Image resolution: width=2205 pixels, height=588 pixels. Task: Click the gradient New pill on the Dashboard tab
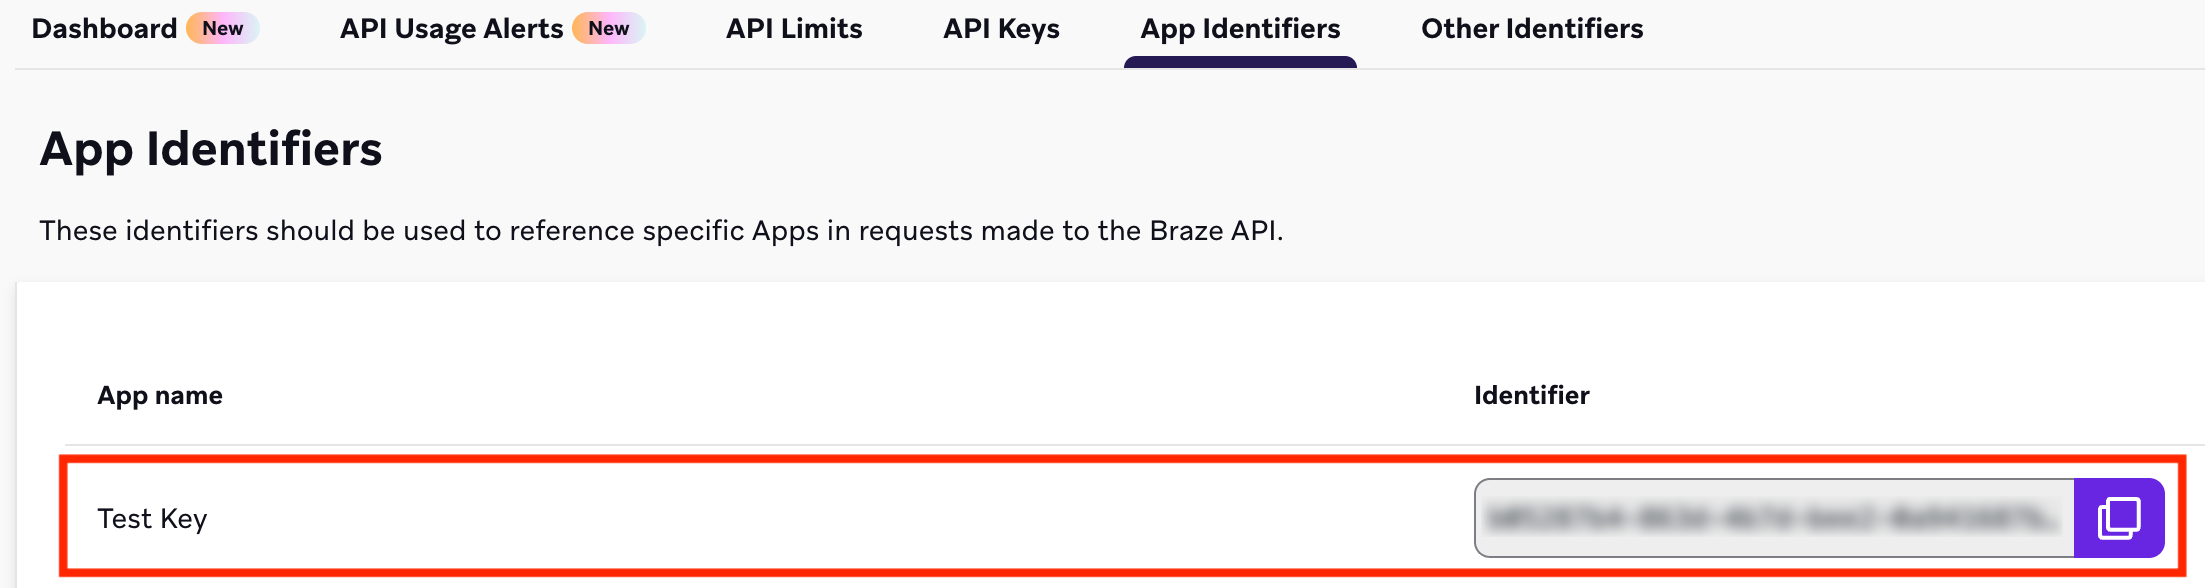pyautogui.click(x=222, y=28)
